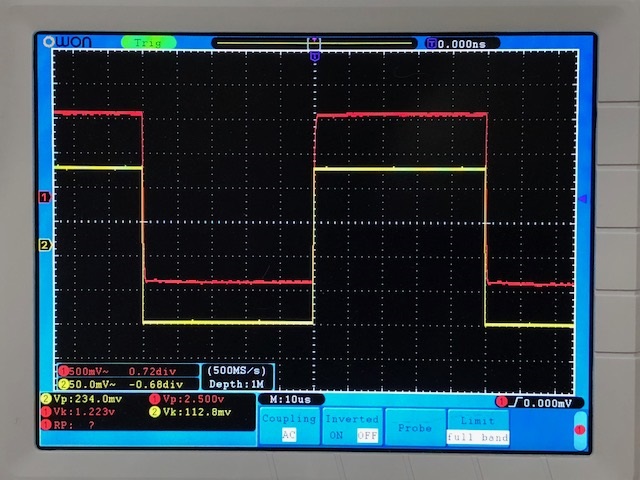
Task: Set Inverted to ON
Action: (x=336, y=436)
